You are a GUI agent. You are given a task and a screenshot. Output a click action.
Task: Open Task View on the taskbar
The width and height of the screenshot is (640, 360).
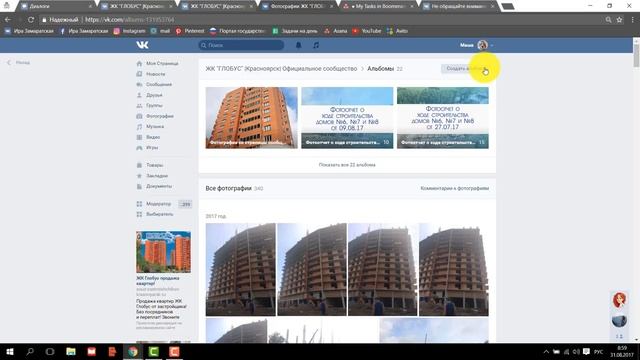[x=50, y=351]
